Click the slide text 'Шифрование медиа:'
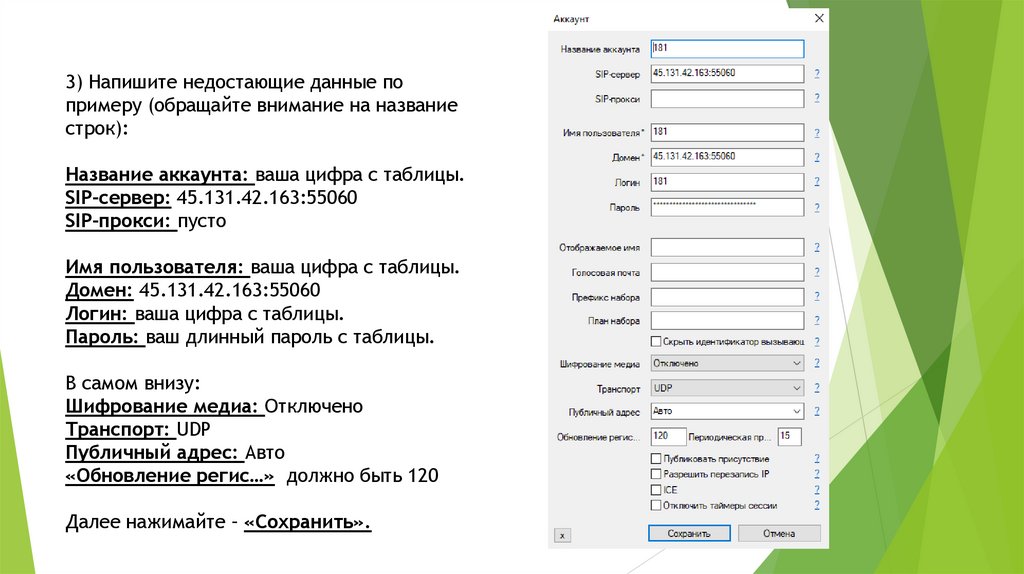Image resolution: width=1024 pixels, height=574 pixels. pyautogui.click(x=163, y=406)
